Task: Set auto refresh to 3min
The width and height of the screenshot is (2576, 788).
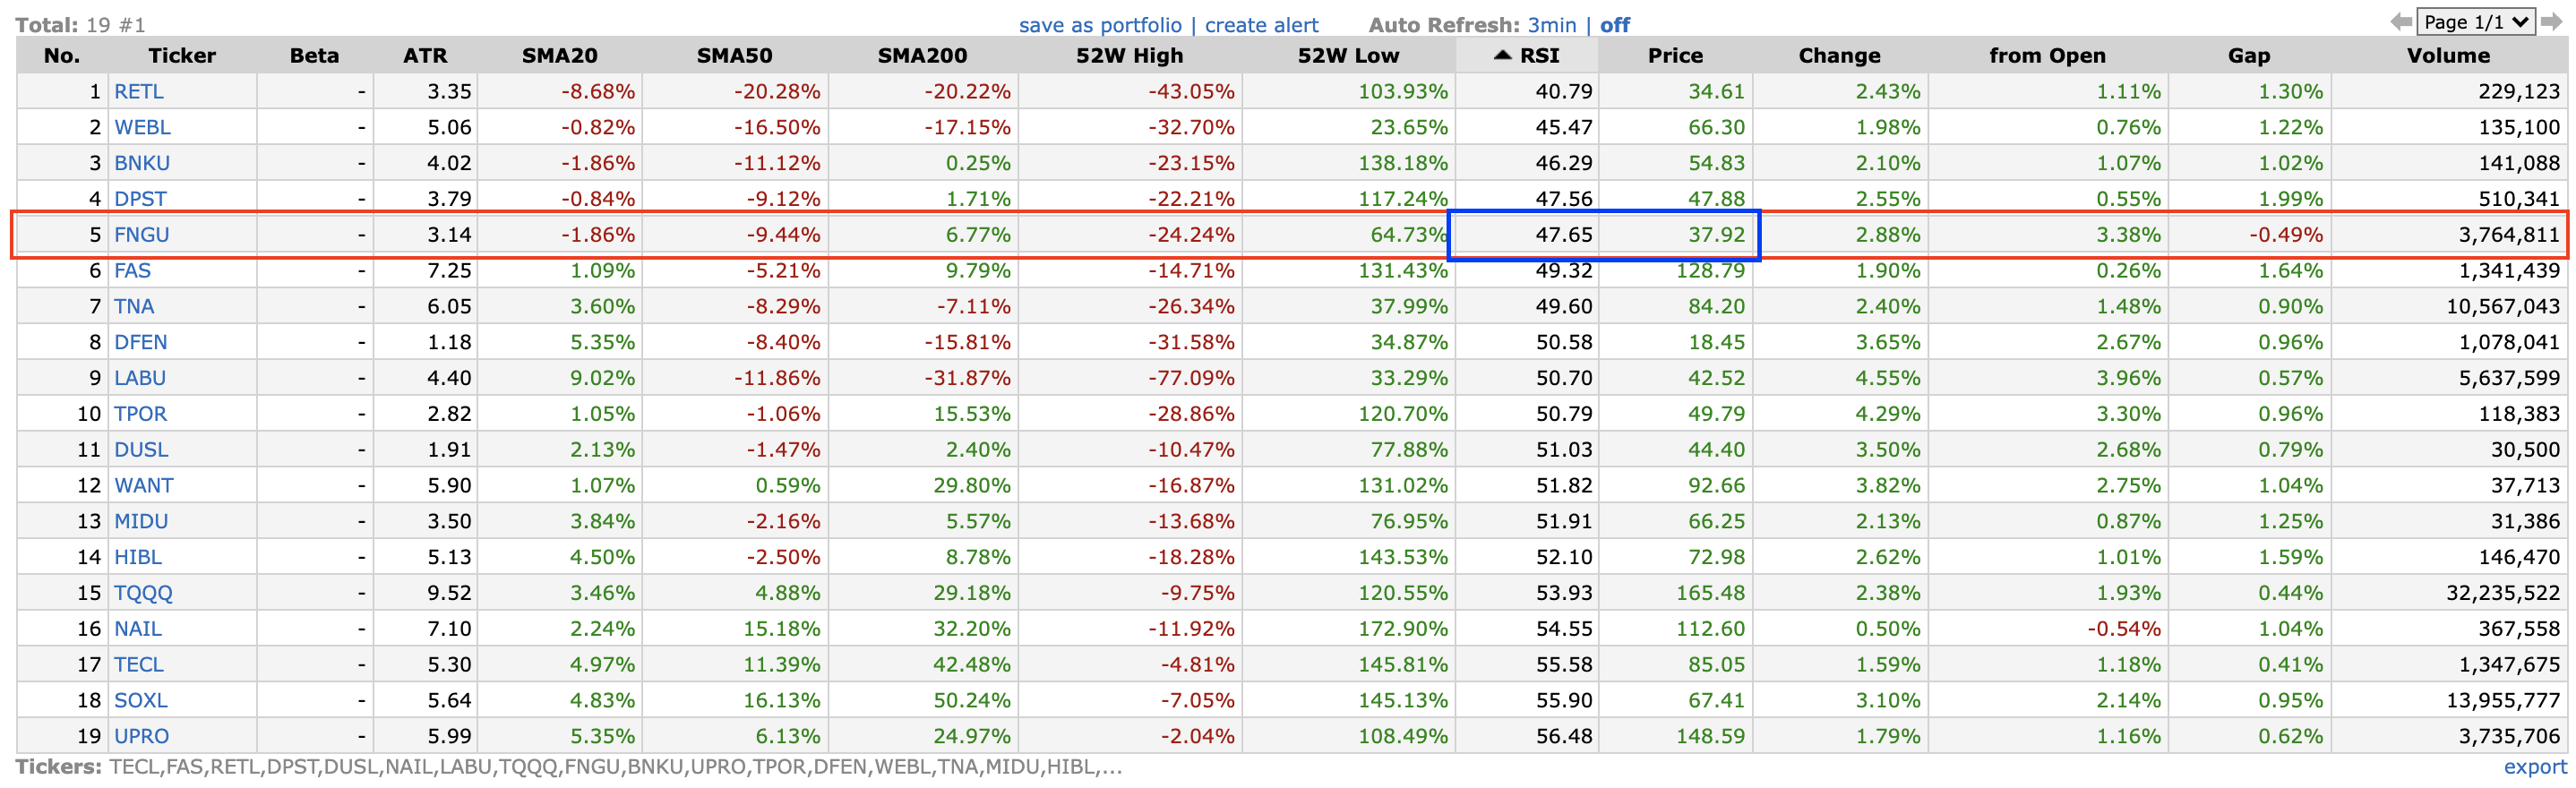Action: tap(1551, 25)
